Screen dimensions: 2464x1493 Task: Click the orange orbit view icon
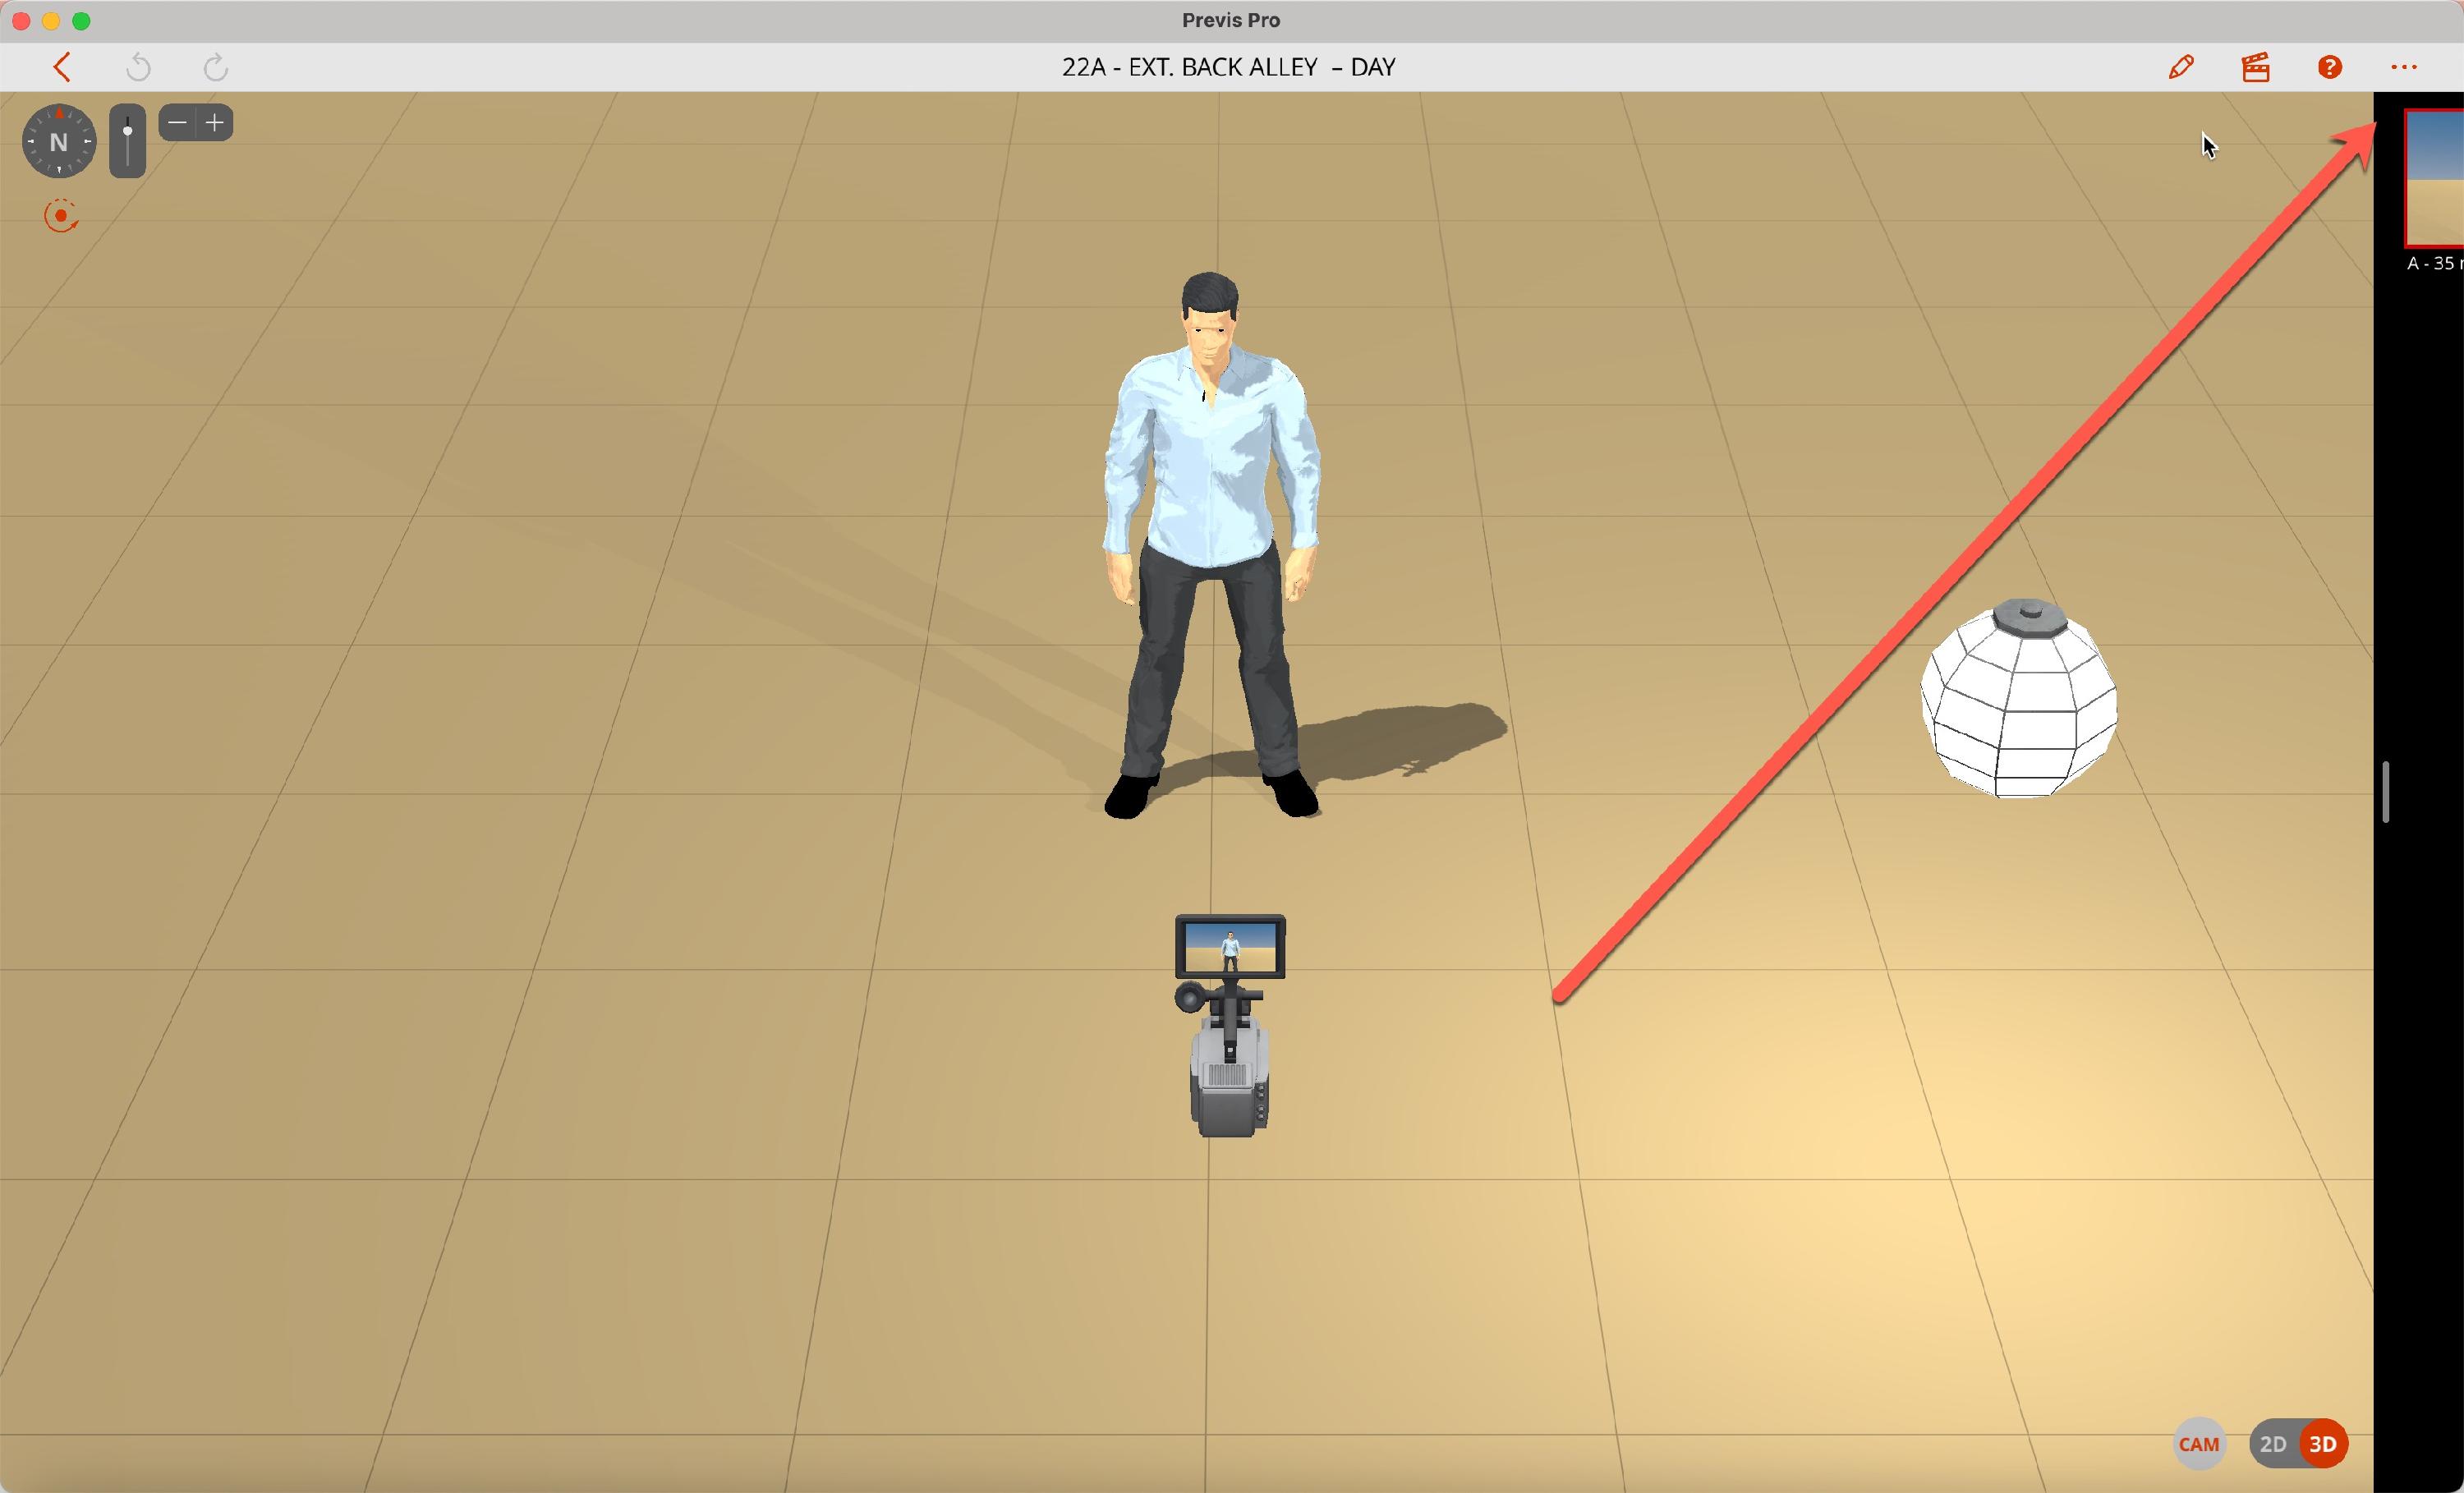tap(61, 216)
